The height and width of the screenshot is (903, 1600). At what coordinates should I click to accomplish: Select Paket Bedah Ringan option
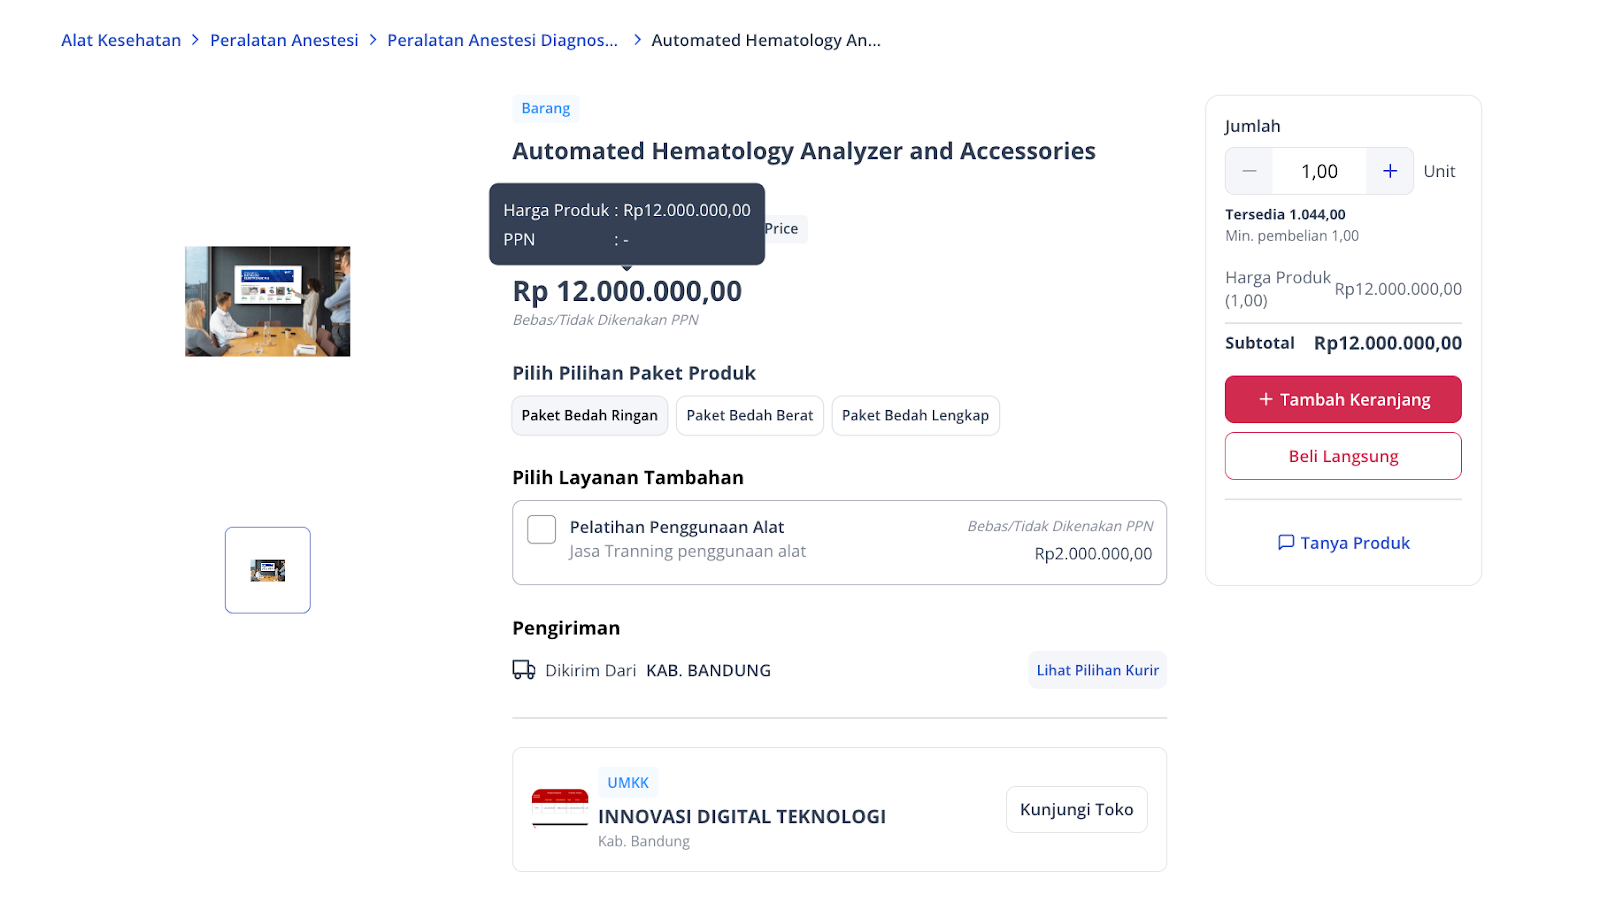click(x=590, y=415)
